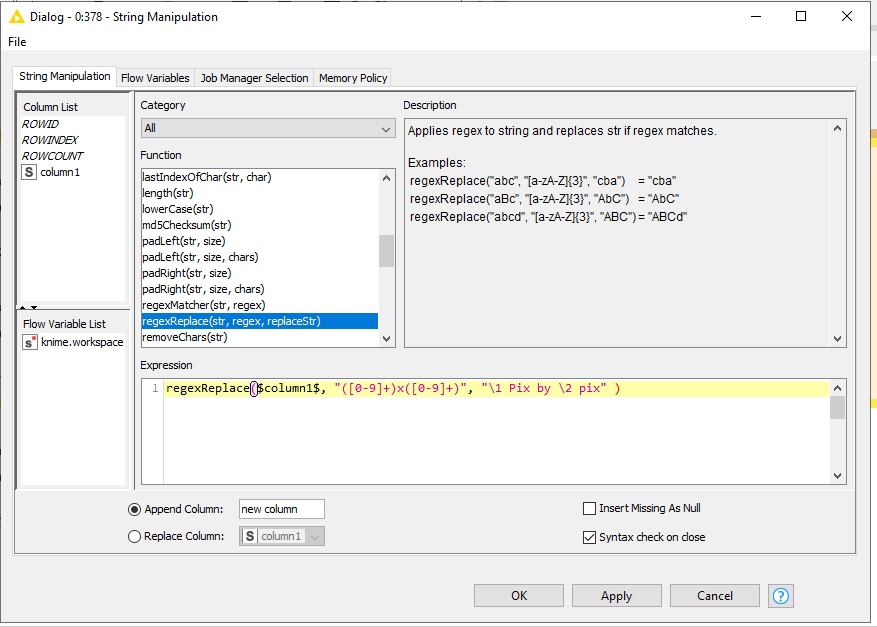Switch to Flow Variables tab
877x627 pixels.
tap(155, 78)
